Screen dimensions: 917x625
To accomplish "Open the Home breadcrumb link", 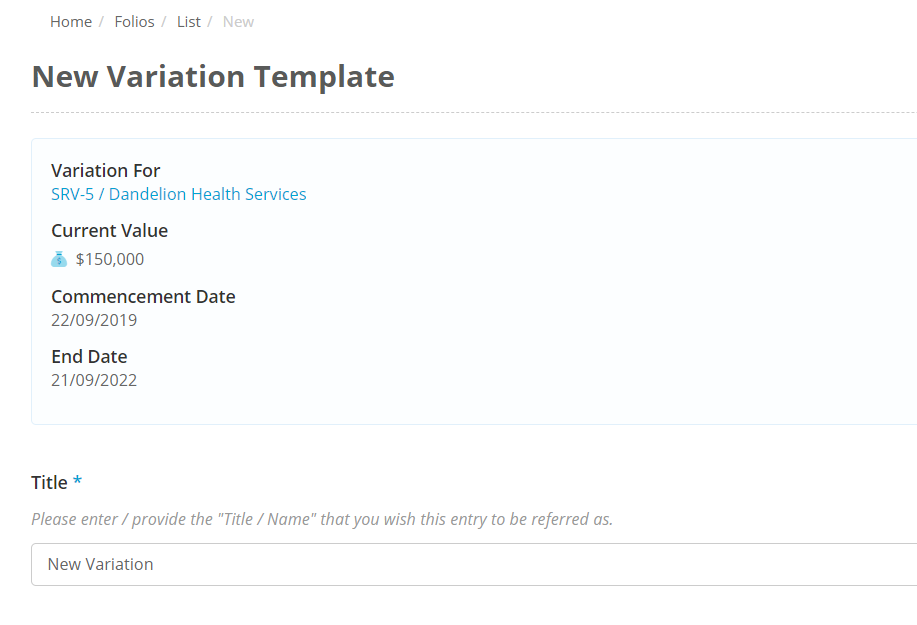I will [71, 22].
